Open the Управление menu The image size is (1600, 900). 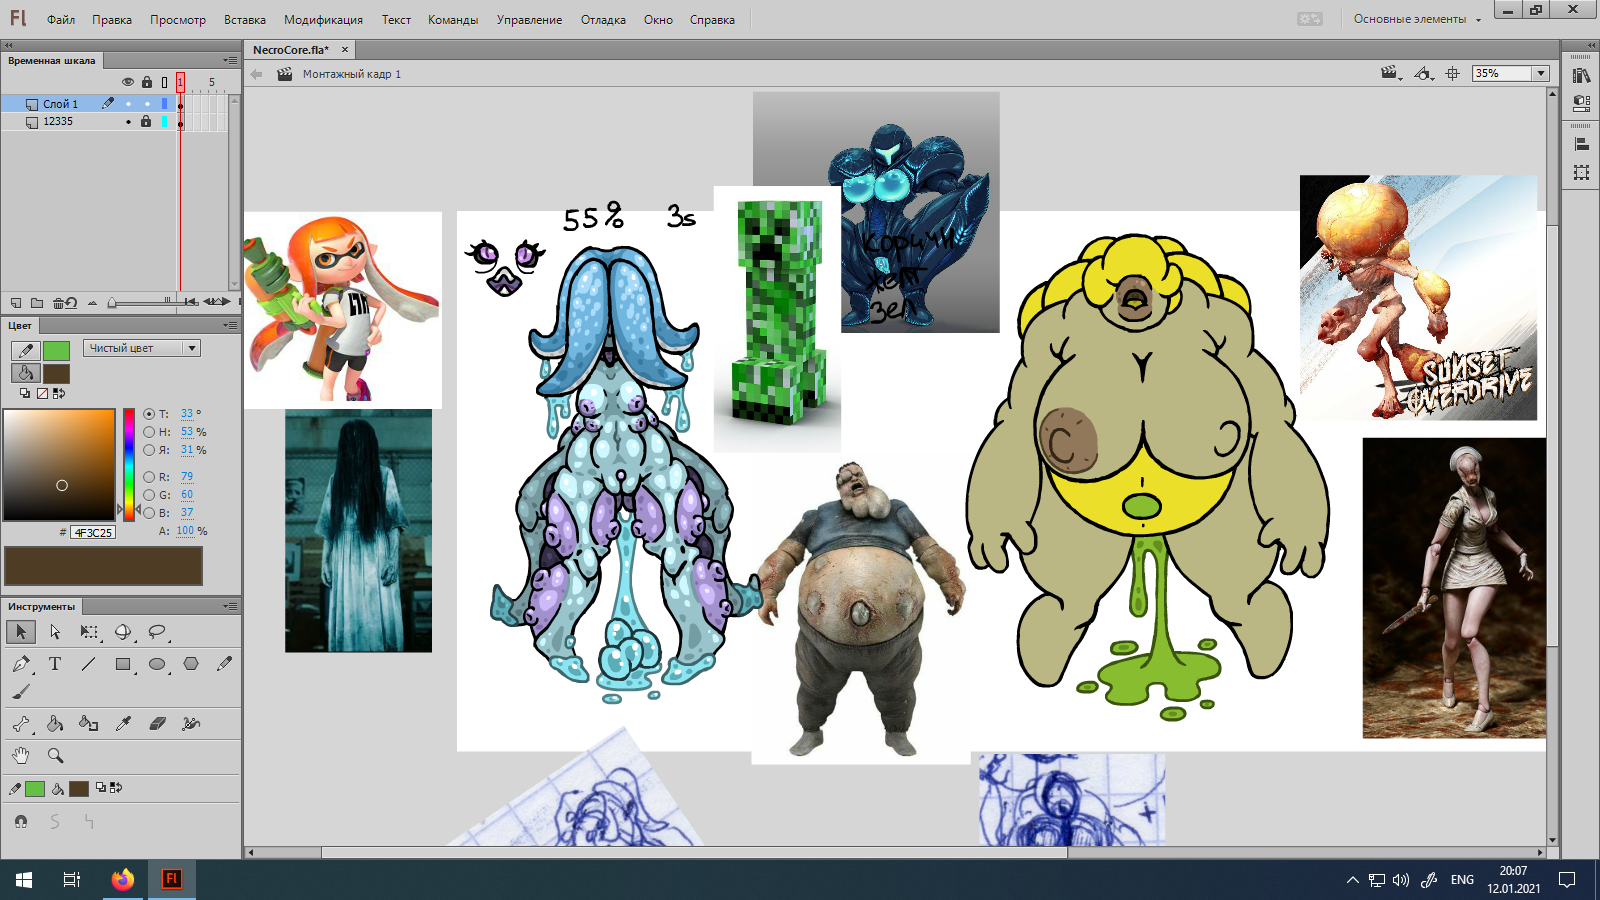coord(529,20)
